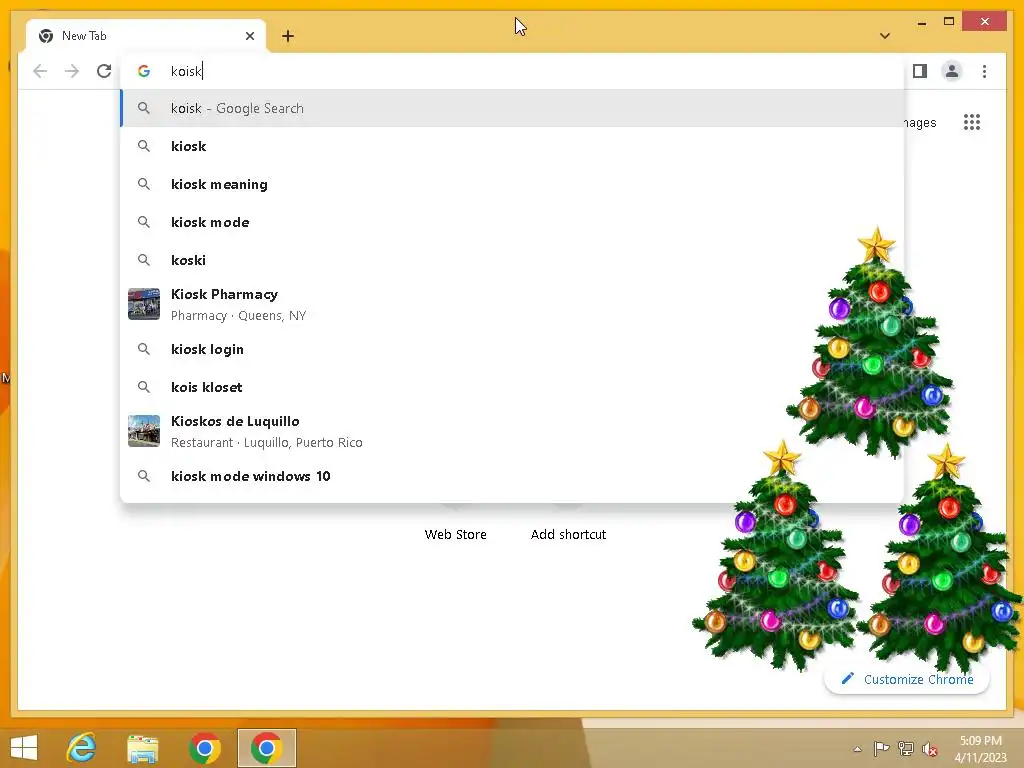Click the network tray icon
Viewport: 1024px width, 768px height.
(x=906, y=749)
